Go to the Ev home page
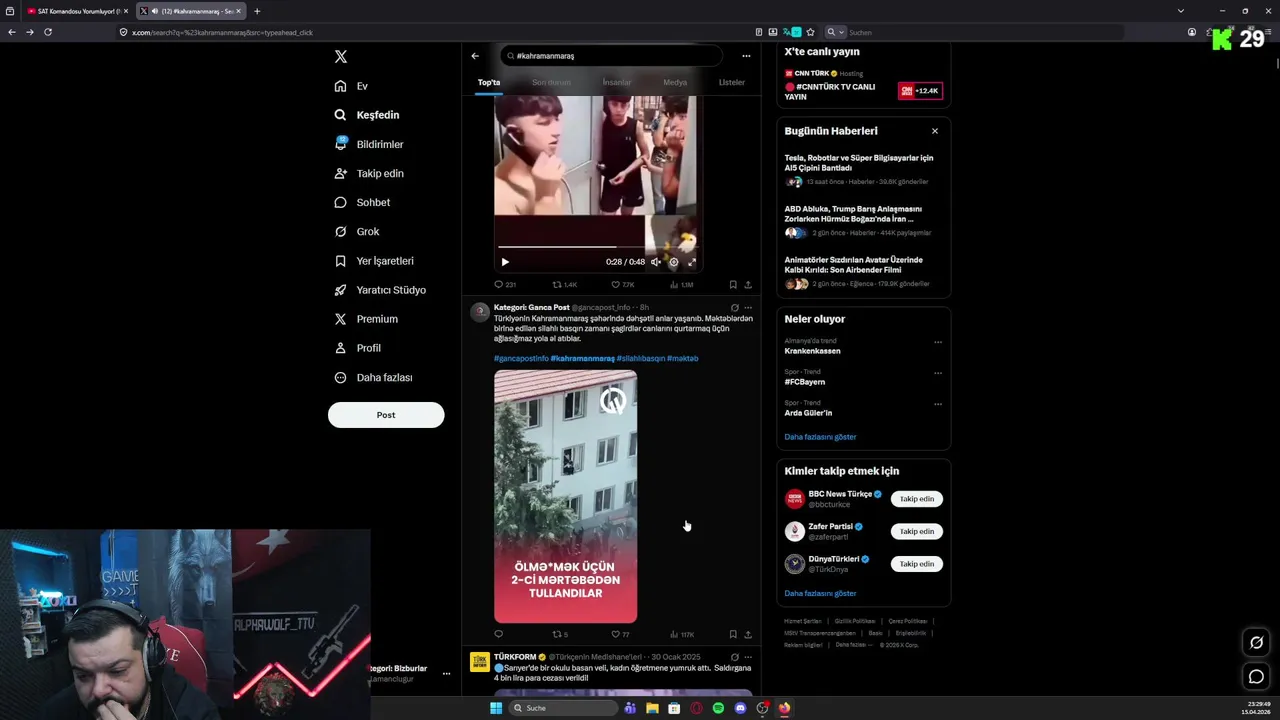This screenshot has width=1280, height=720. pos(352,86)
